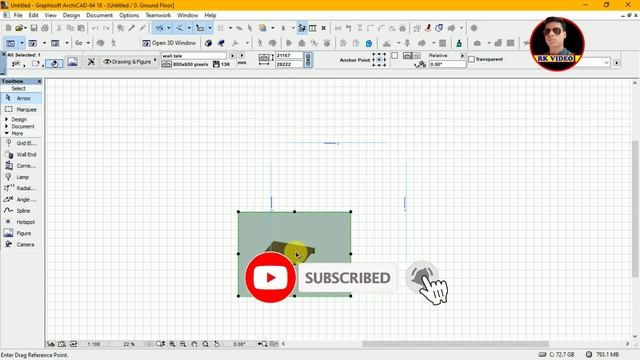Click the Redo icon
This screenshot has height=360, width=640.
[106, 28]
